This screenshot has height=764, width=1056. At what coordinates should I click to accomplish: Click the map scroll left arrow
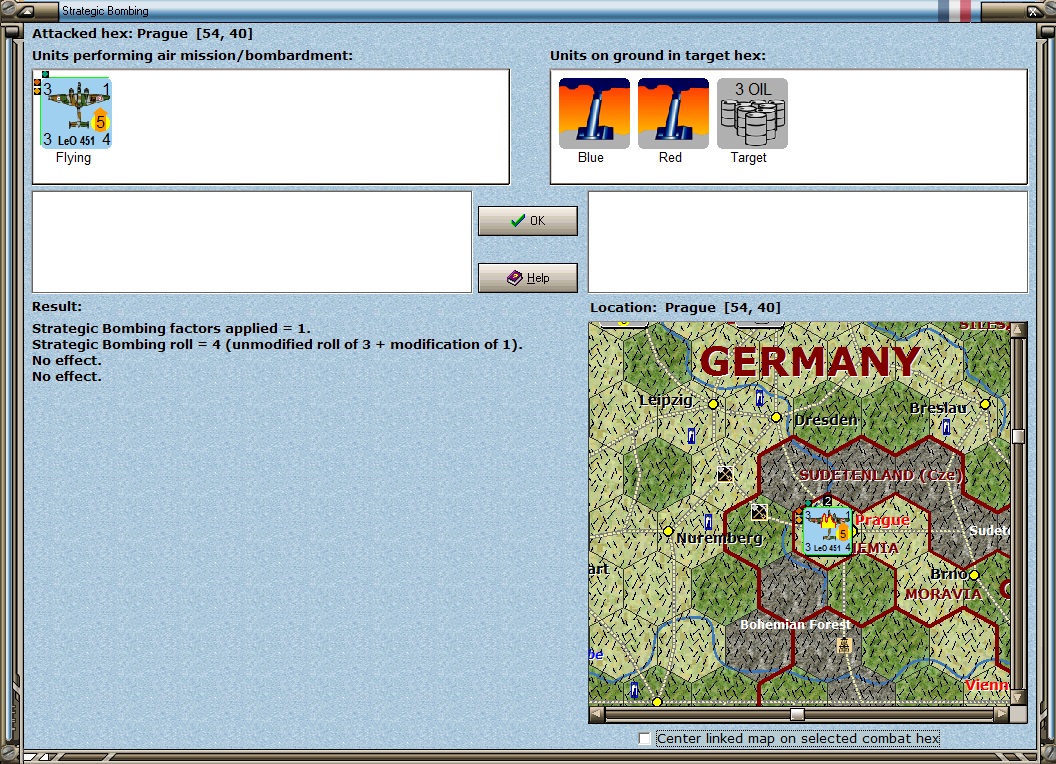click(x=597, y=713)
